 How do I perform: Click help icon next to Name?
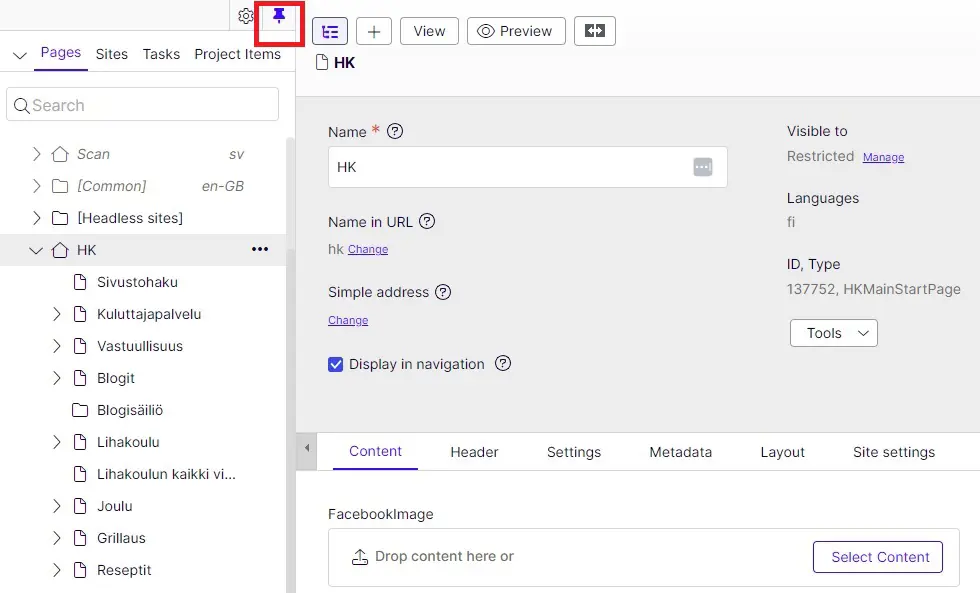pyautogui.click(x=395, y=131)
